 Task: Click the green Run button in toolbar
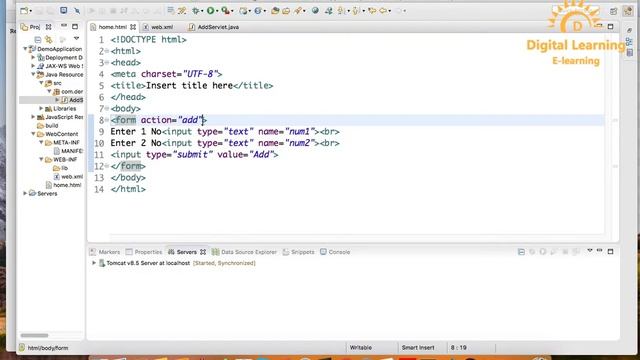(210, 11)
